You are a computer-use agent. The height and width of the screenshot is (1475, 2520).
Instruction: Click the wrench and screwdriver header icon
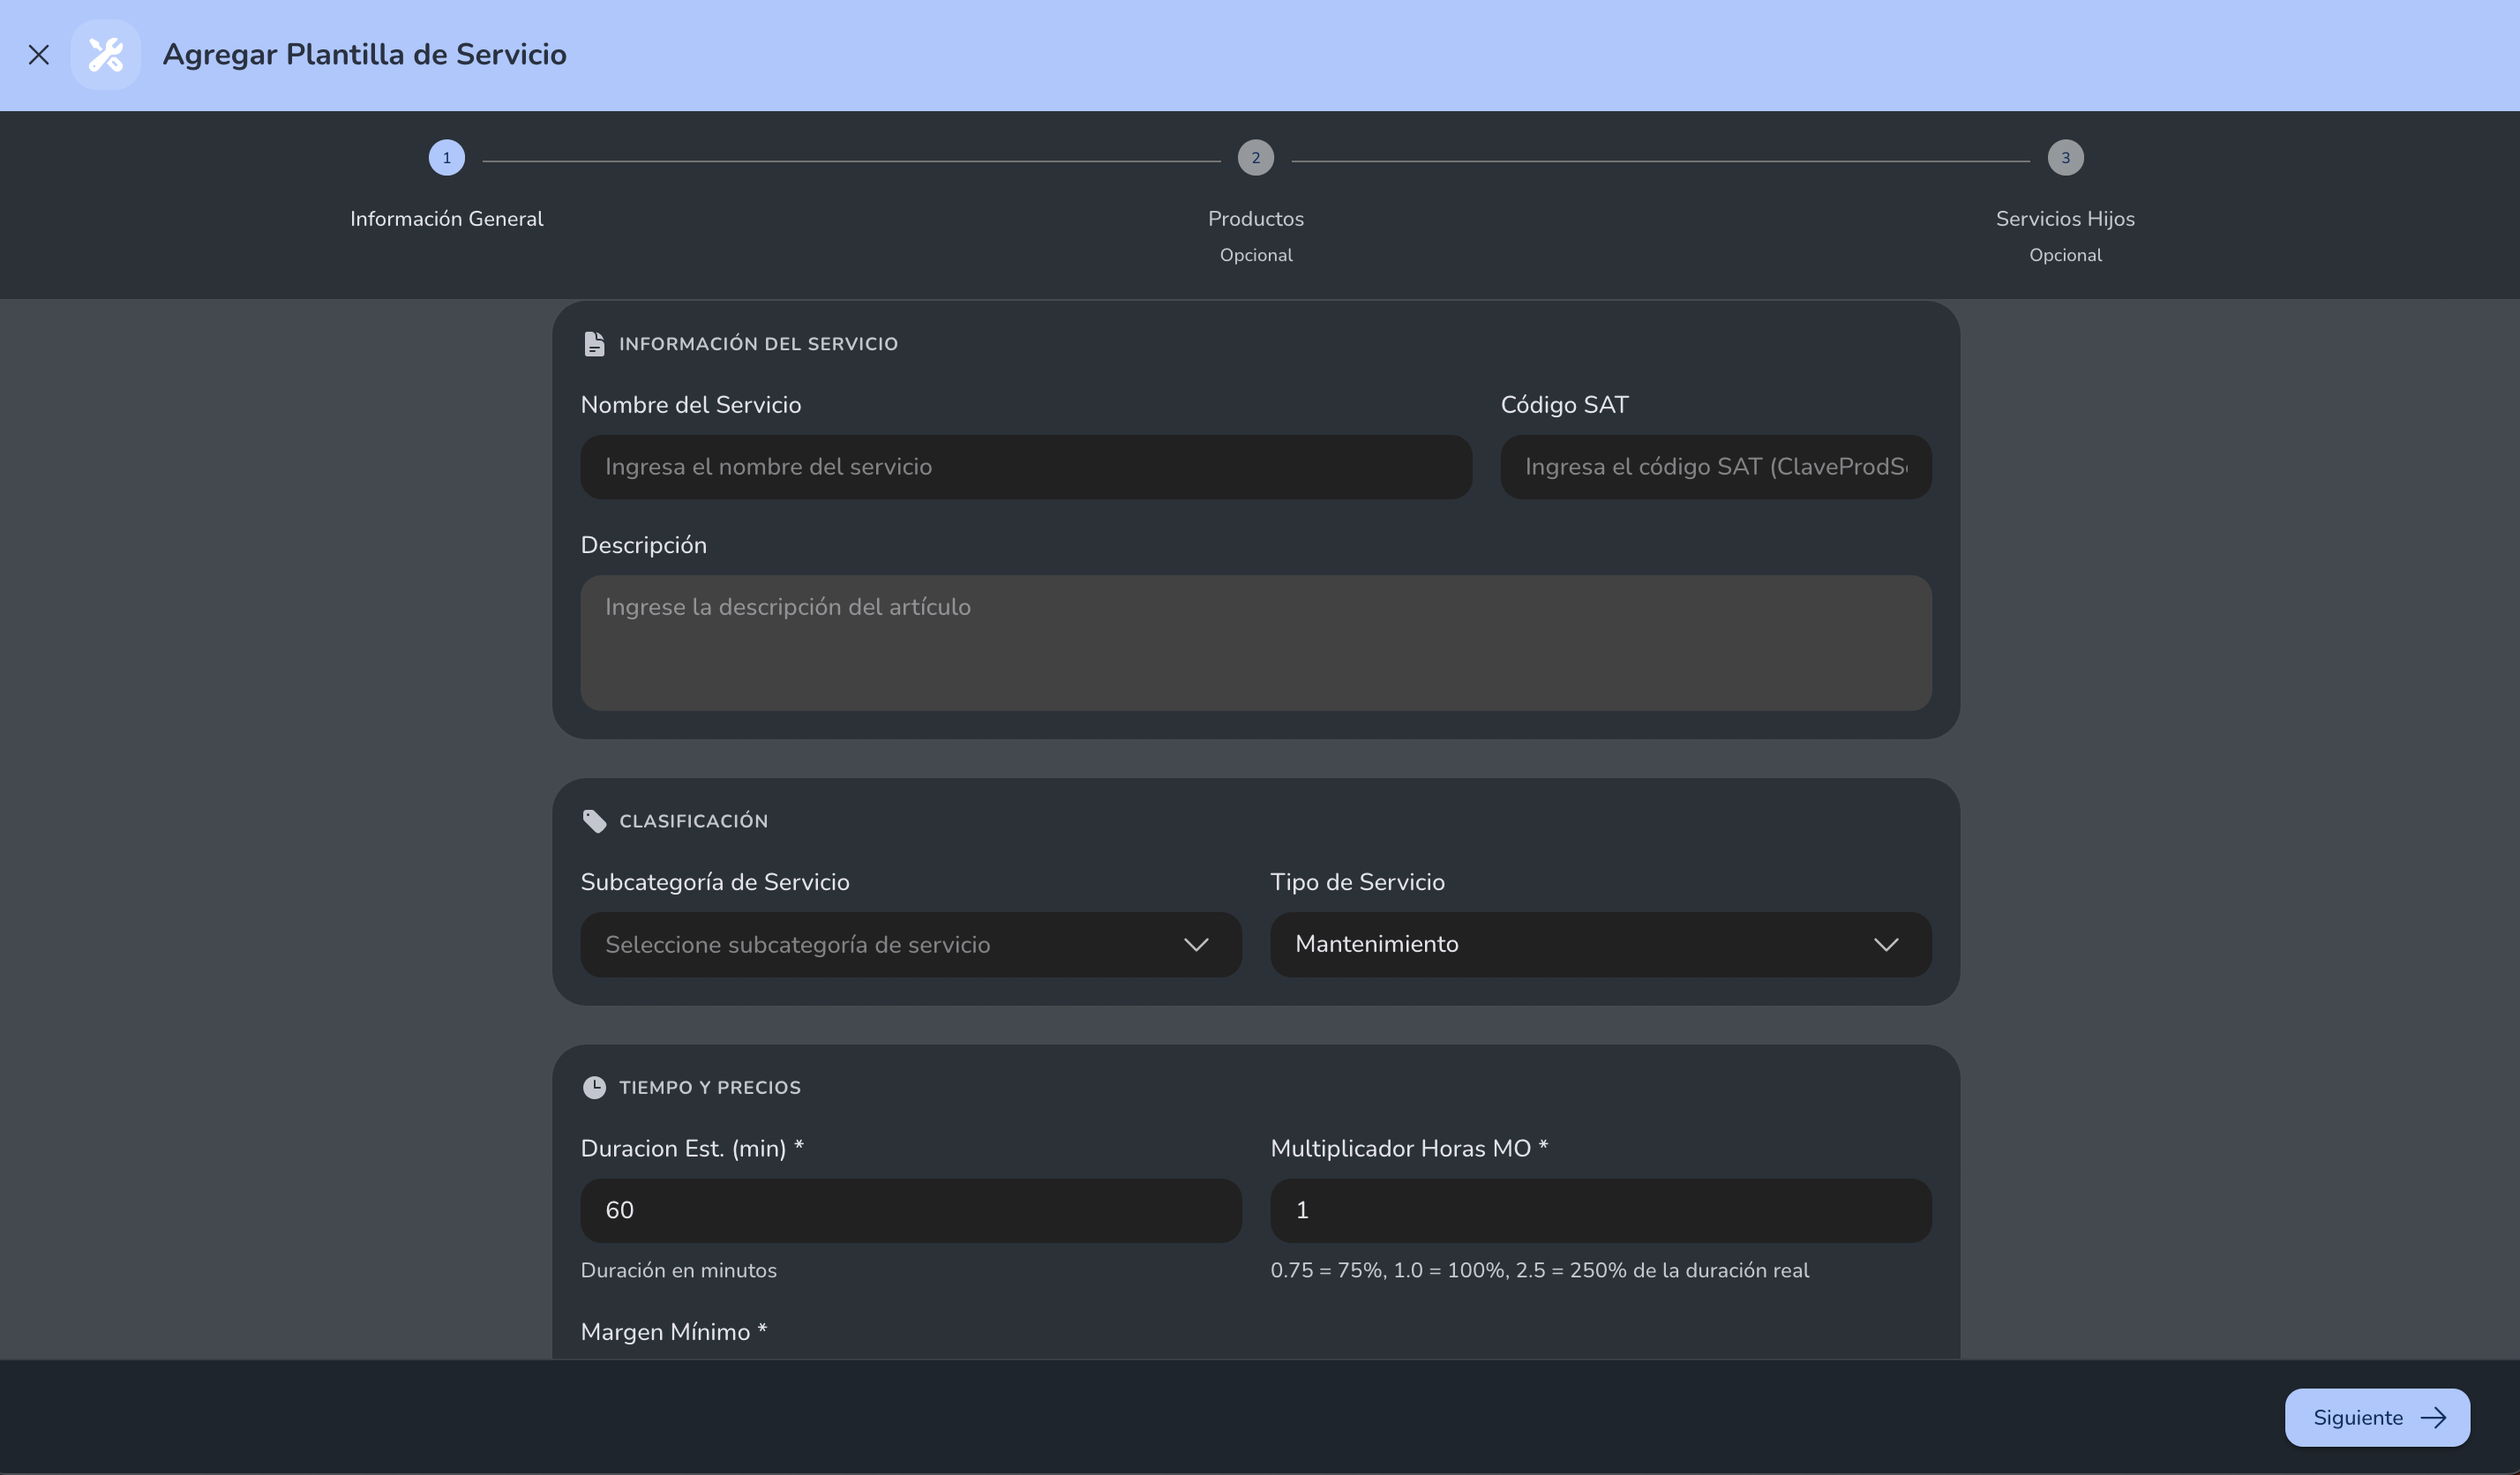click(105, 55)
